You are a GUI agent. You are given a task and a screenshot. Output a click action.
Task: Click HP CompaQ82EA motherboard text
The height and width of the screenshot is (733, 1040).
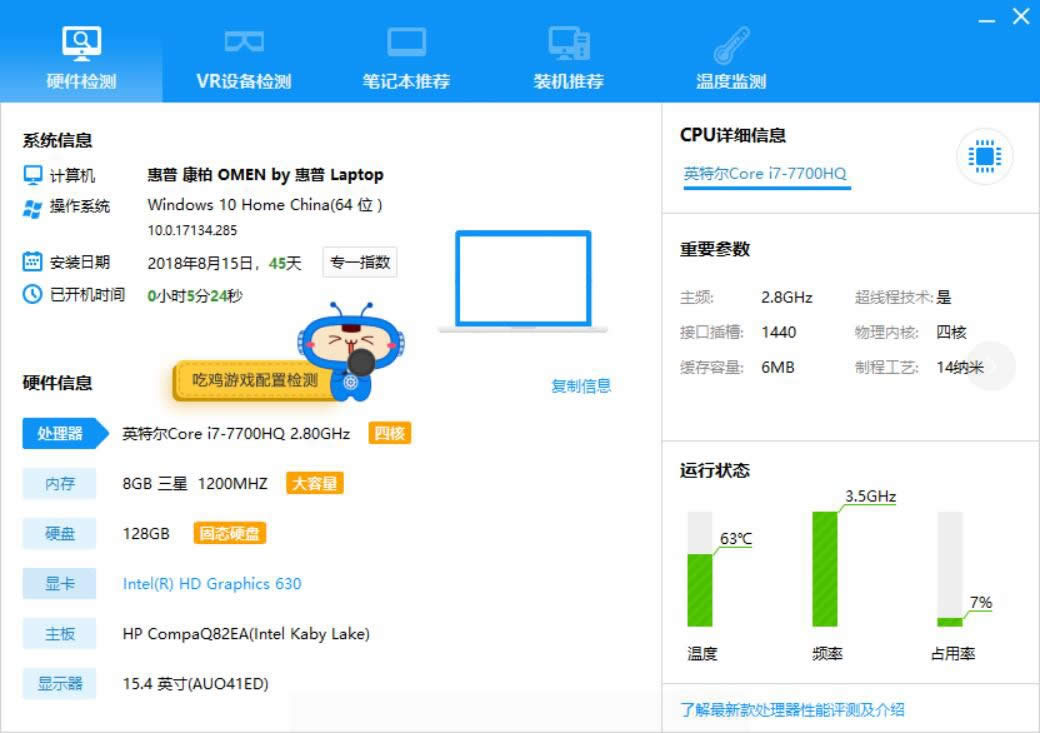coord(246,634)
